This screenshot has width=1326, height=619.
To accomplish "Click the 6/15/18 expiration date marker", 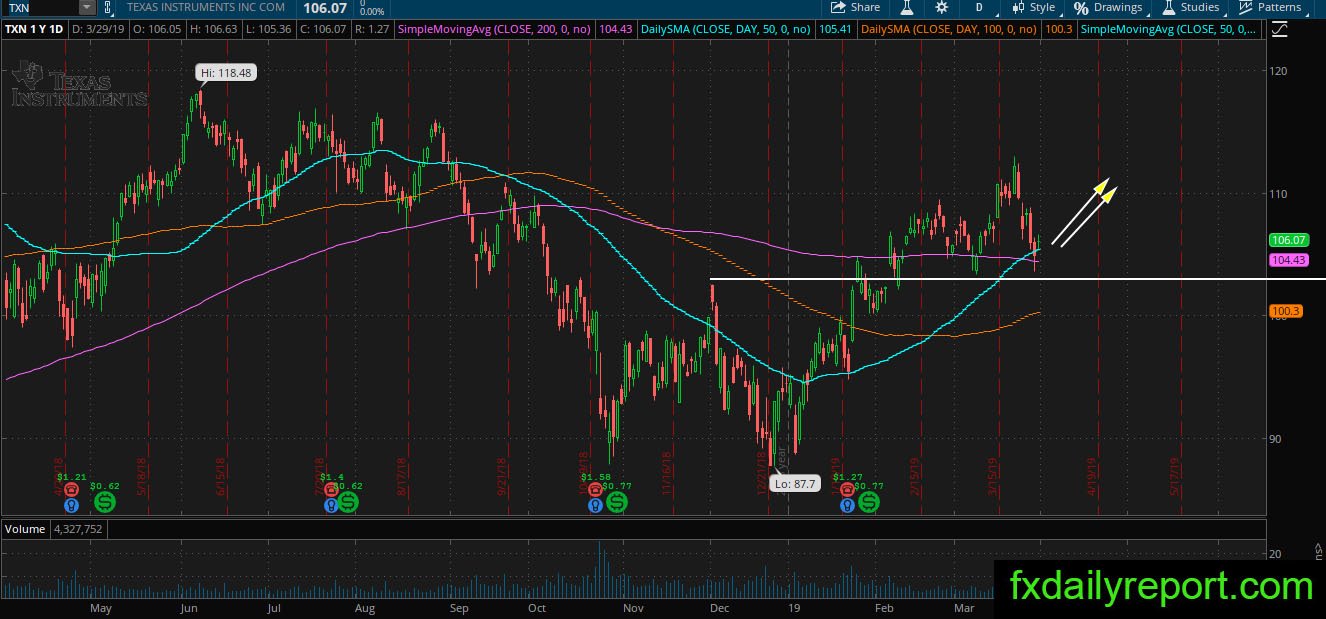I will tap(220, 476).
